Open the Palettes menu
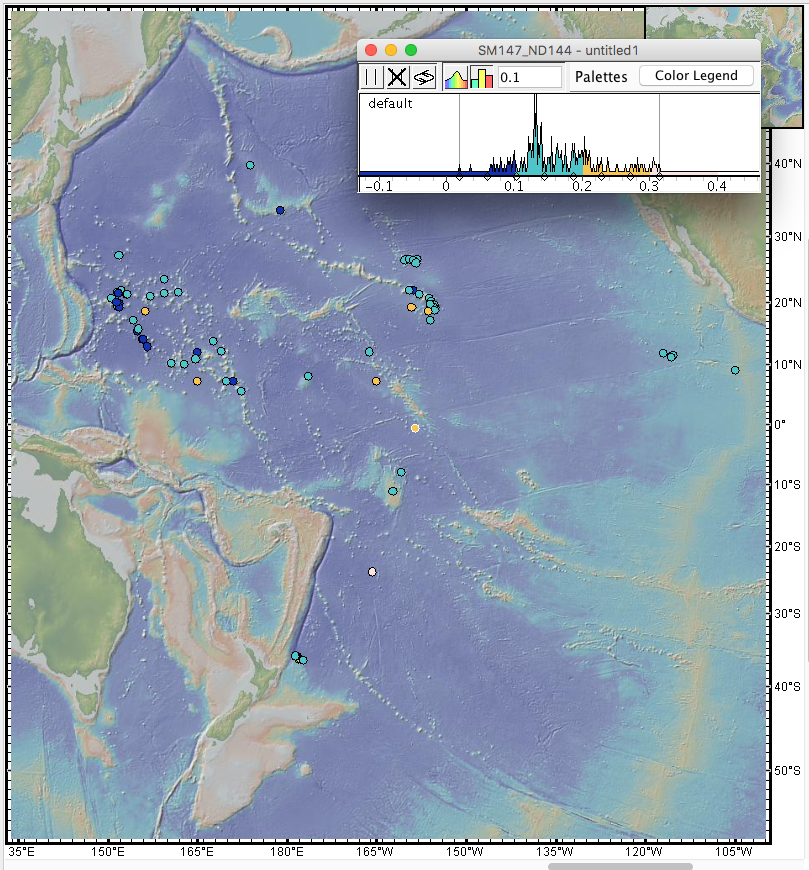This screenshot has height=870, width=809. (601, 77)
